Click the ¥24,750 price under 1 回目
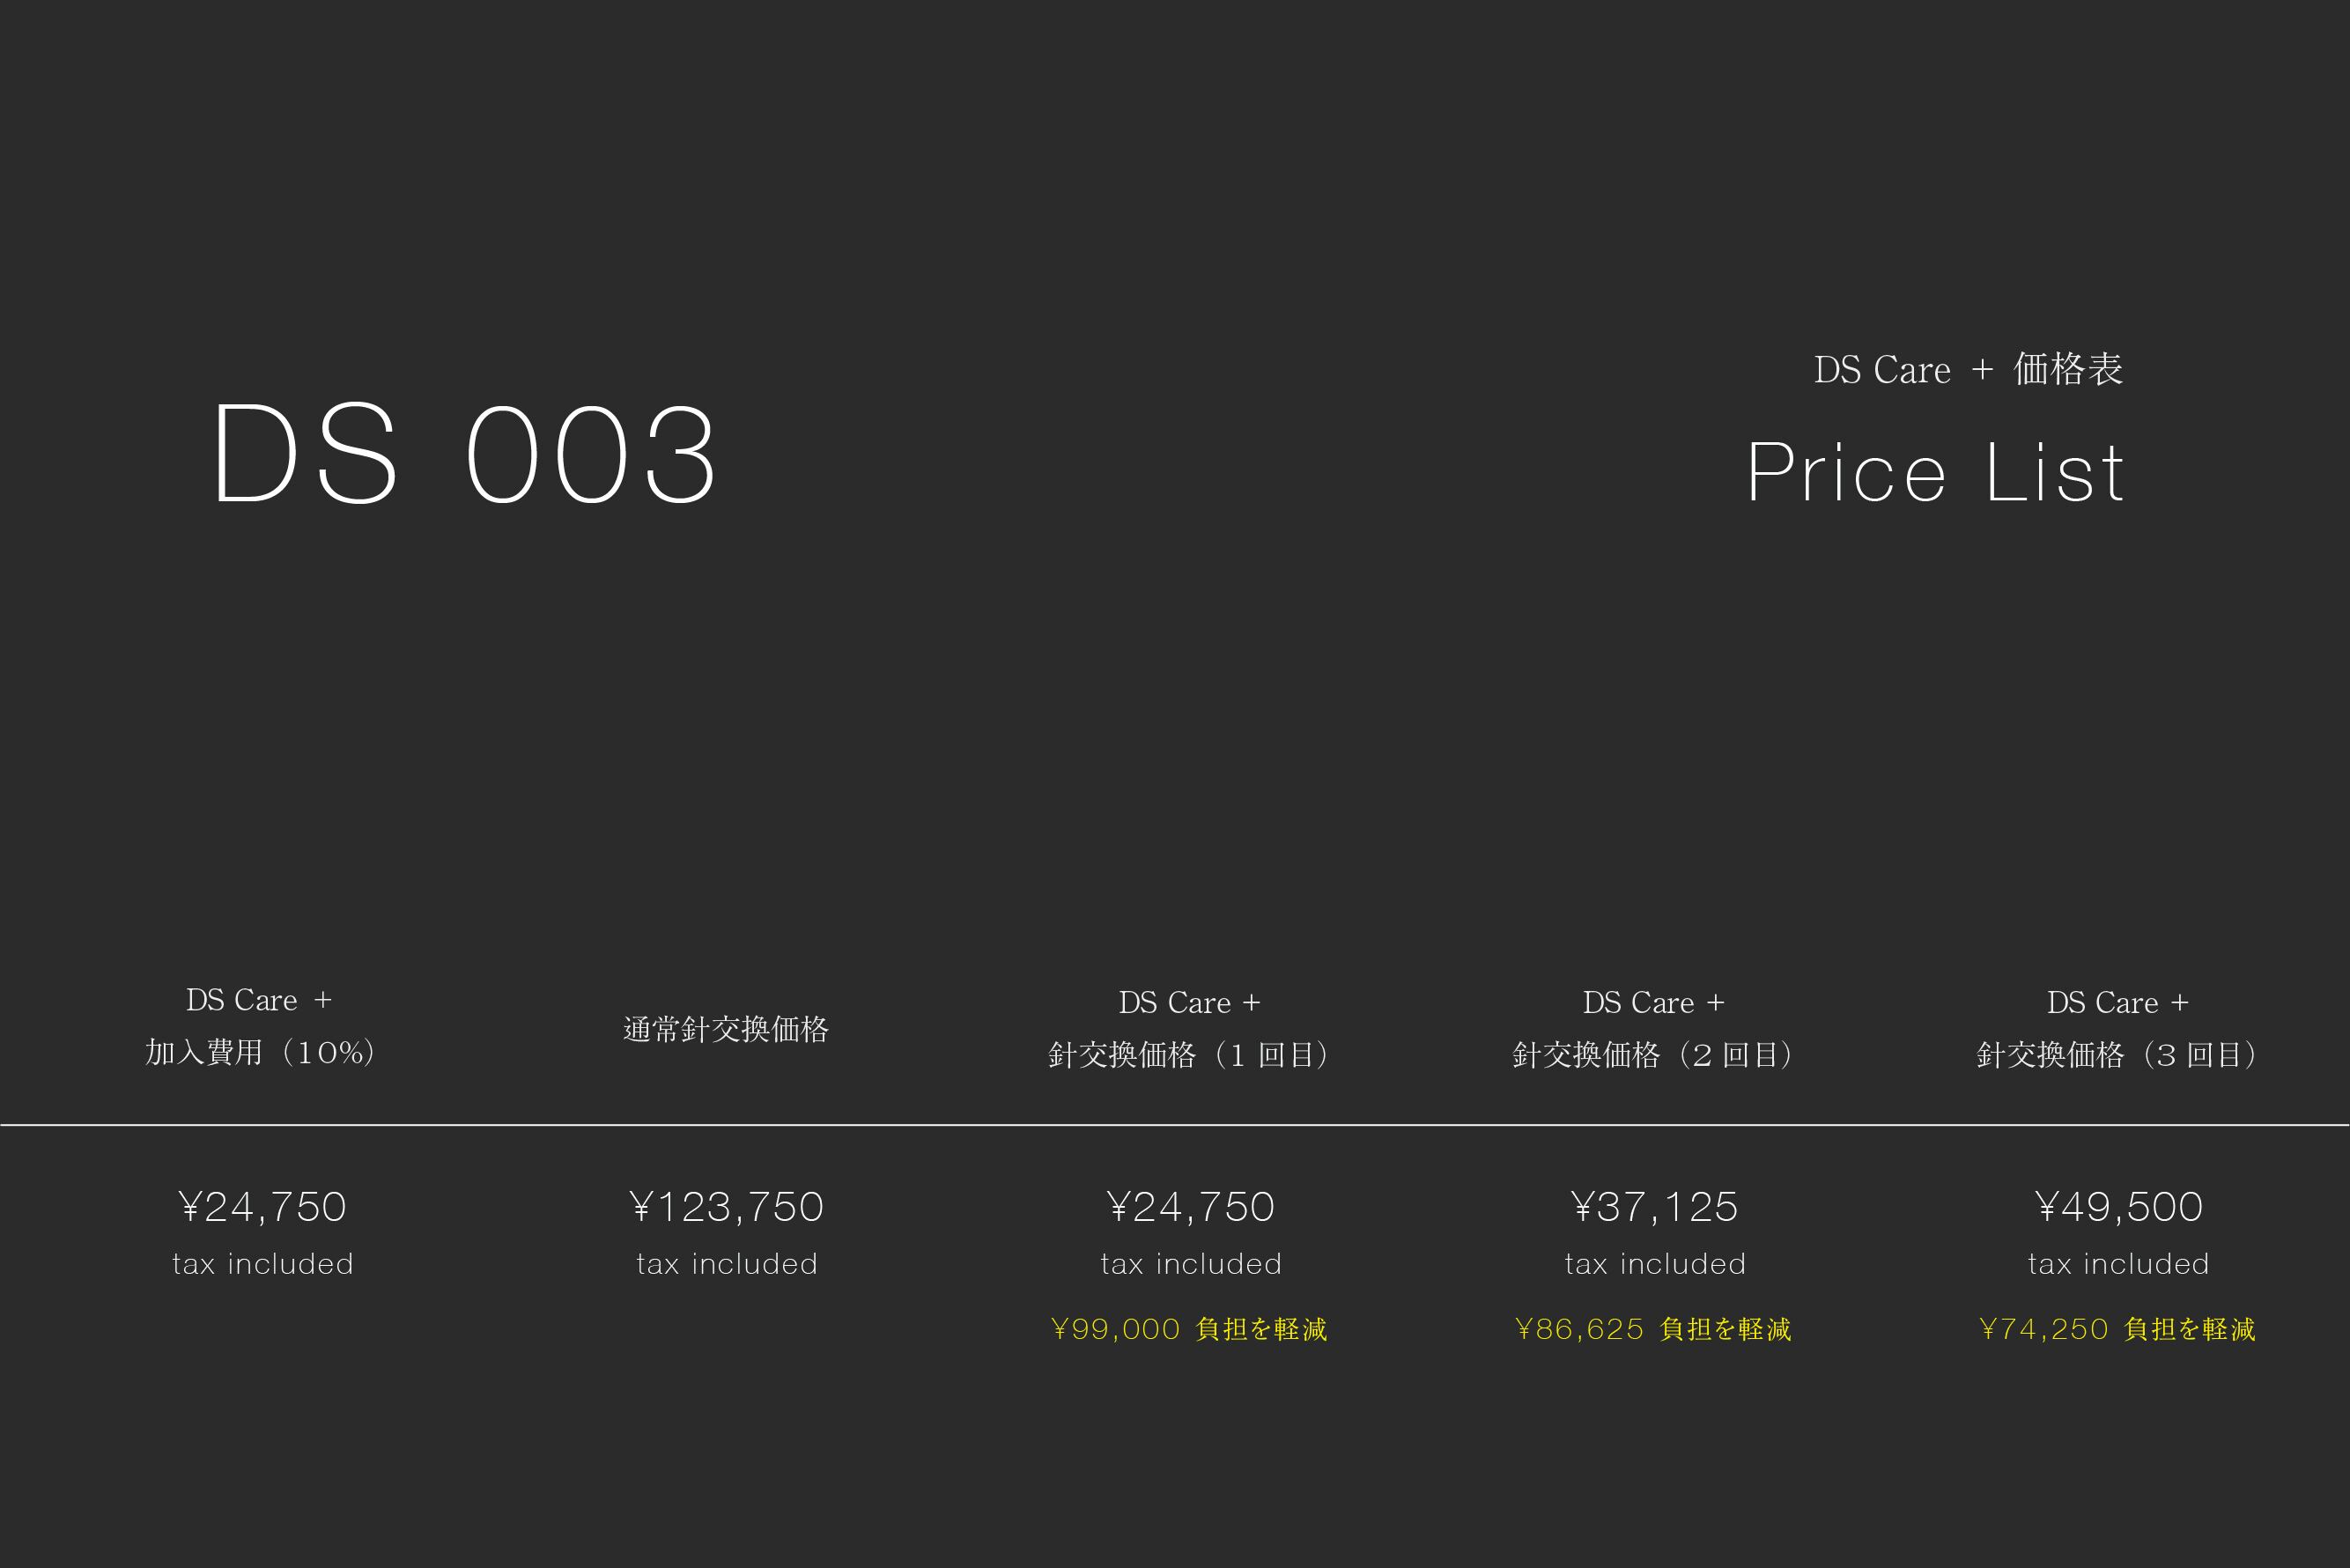2350x1568 pixels. [x=1191, y=1207]
